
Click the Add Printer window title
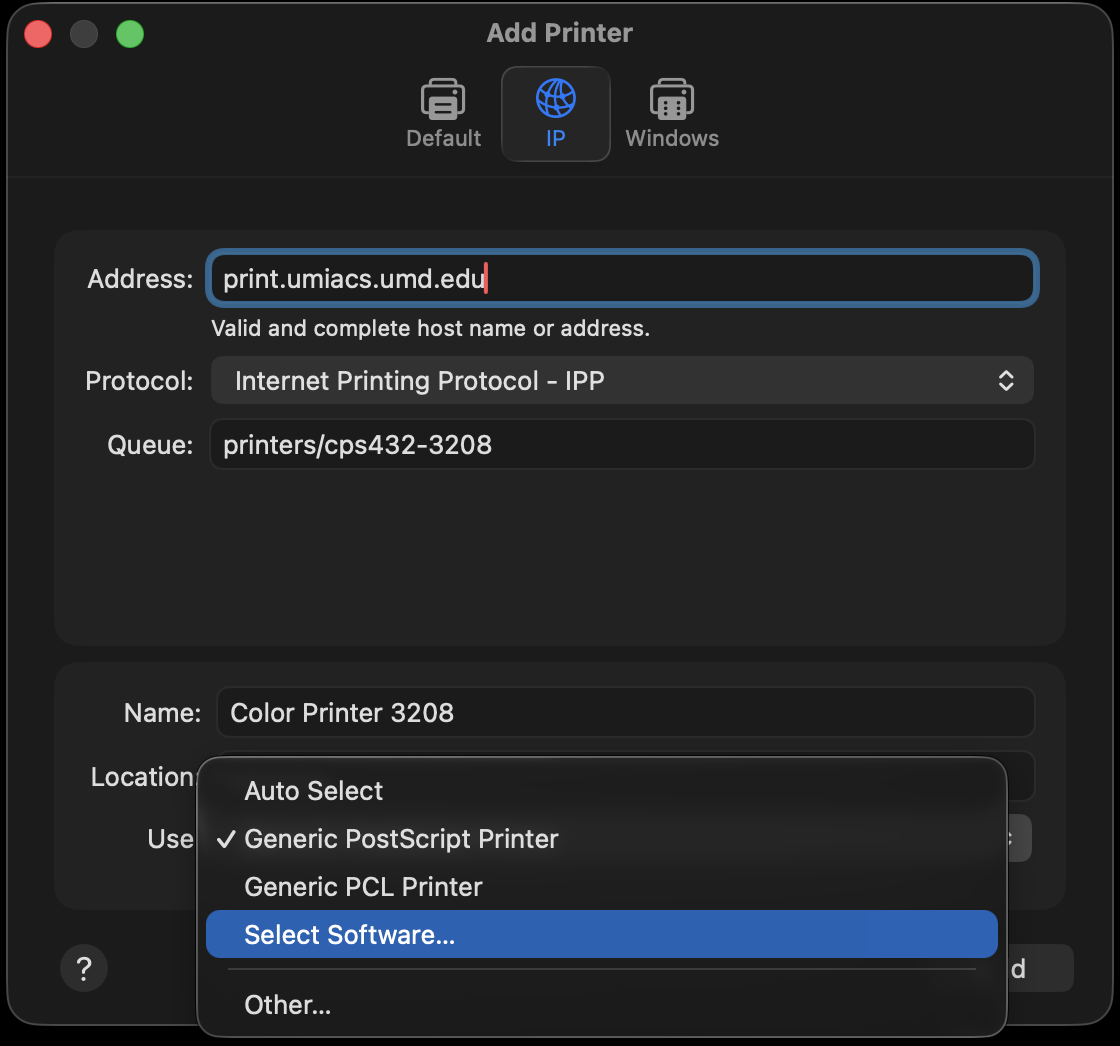point(559,33)
